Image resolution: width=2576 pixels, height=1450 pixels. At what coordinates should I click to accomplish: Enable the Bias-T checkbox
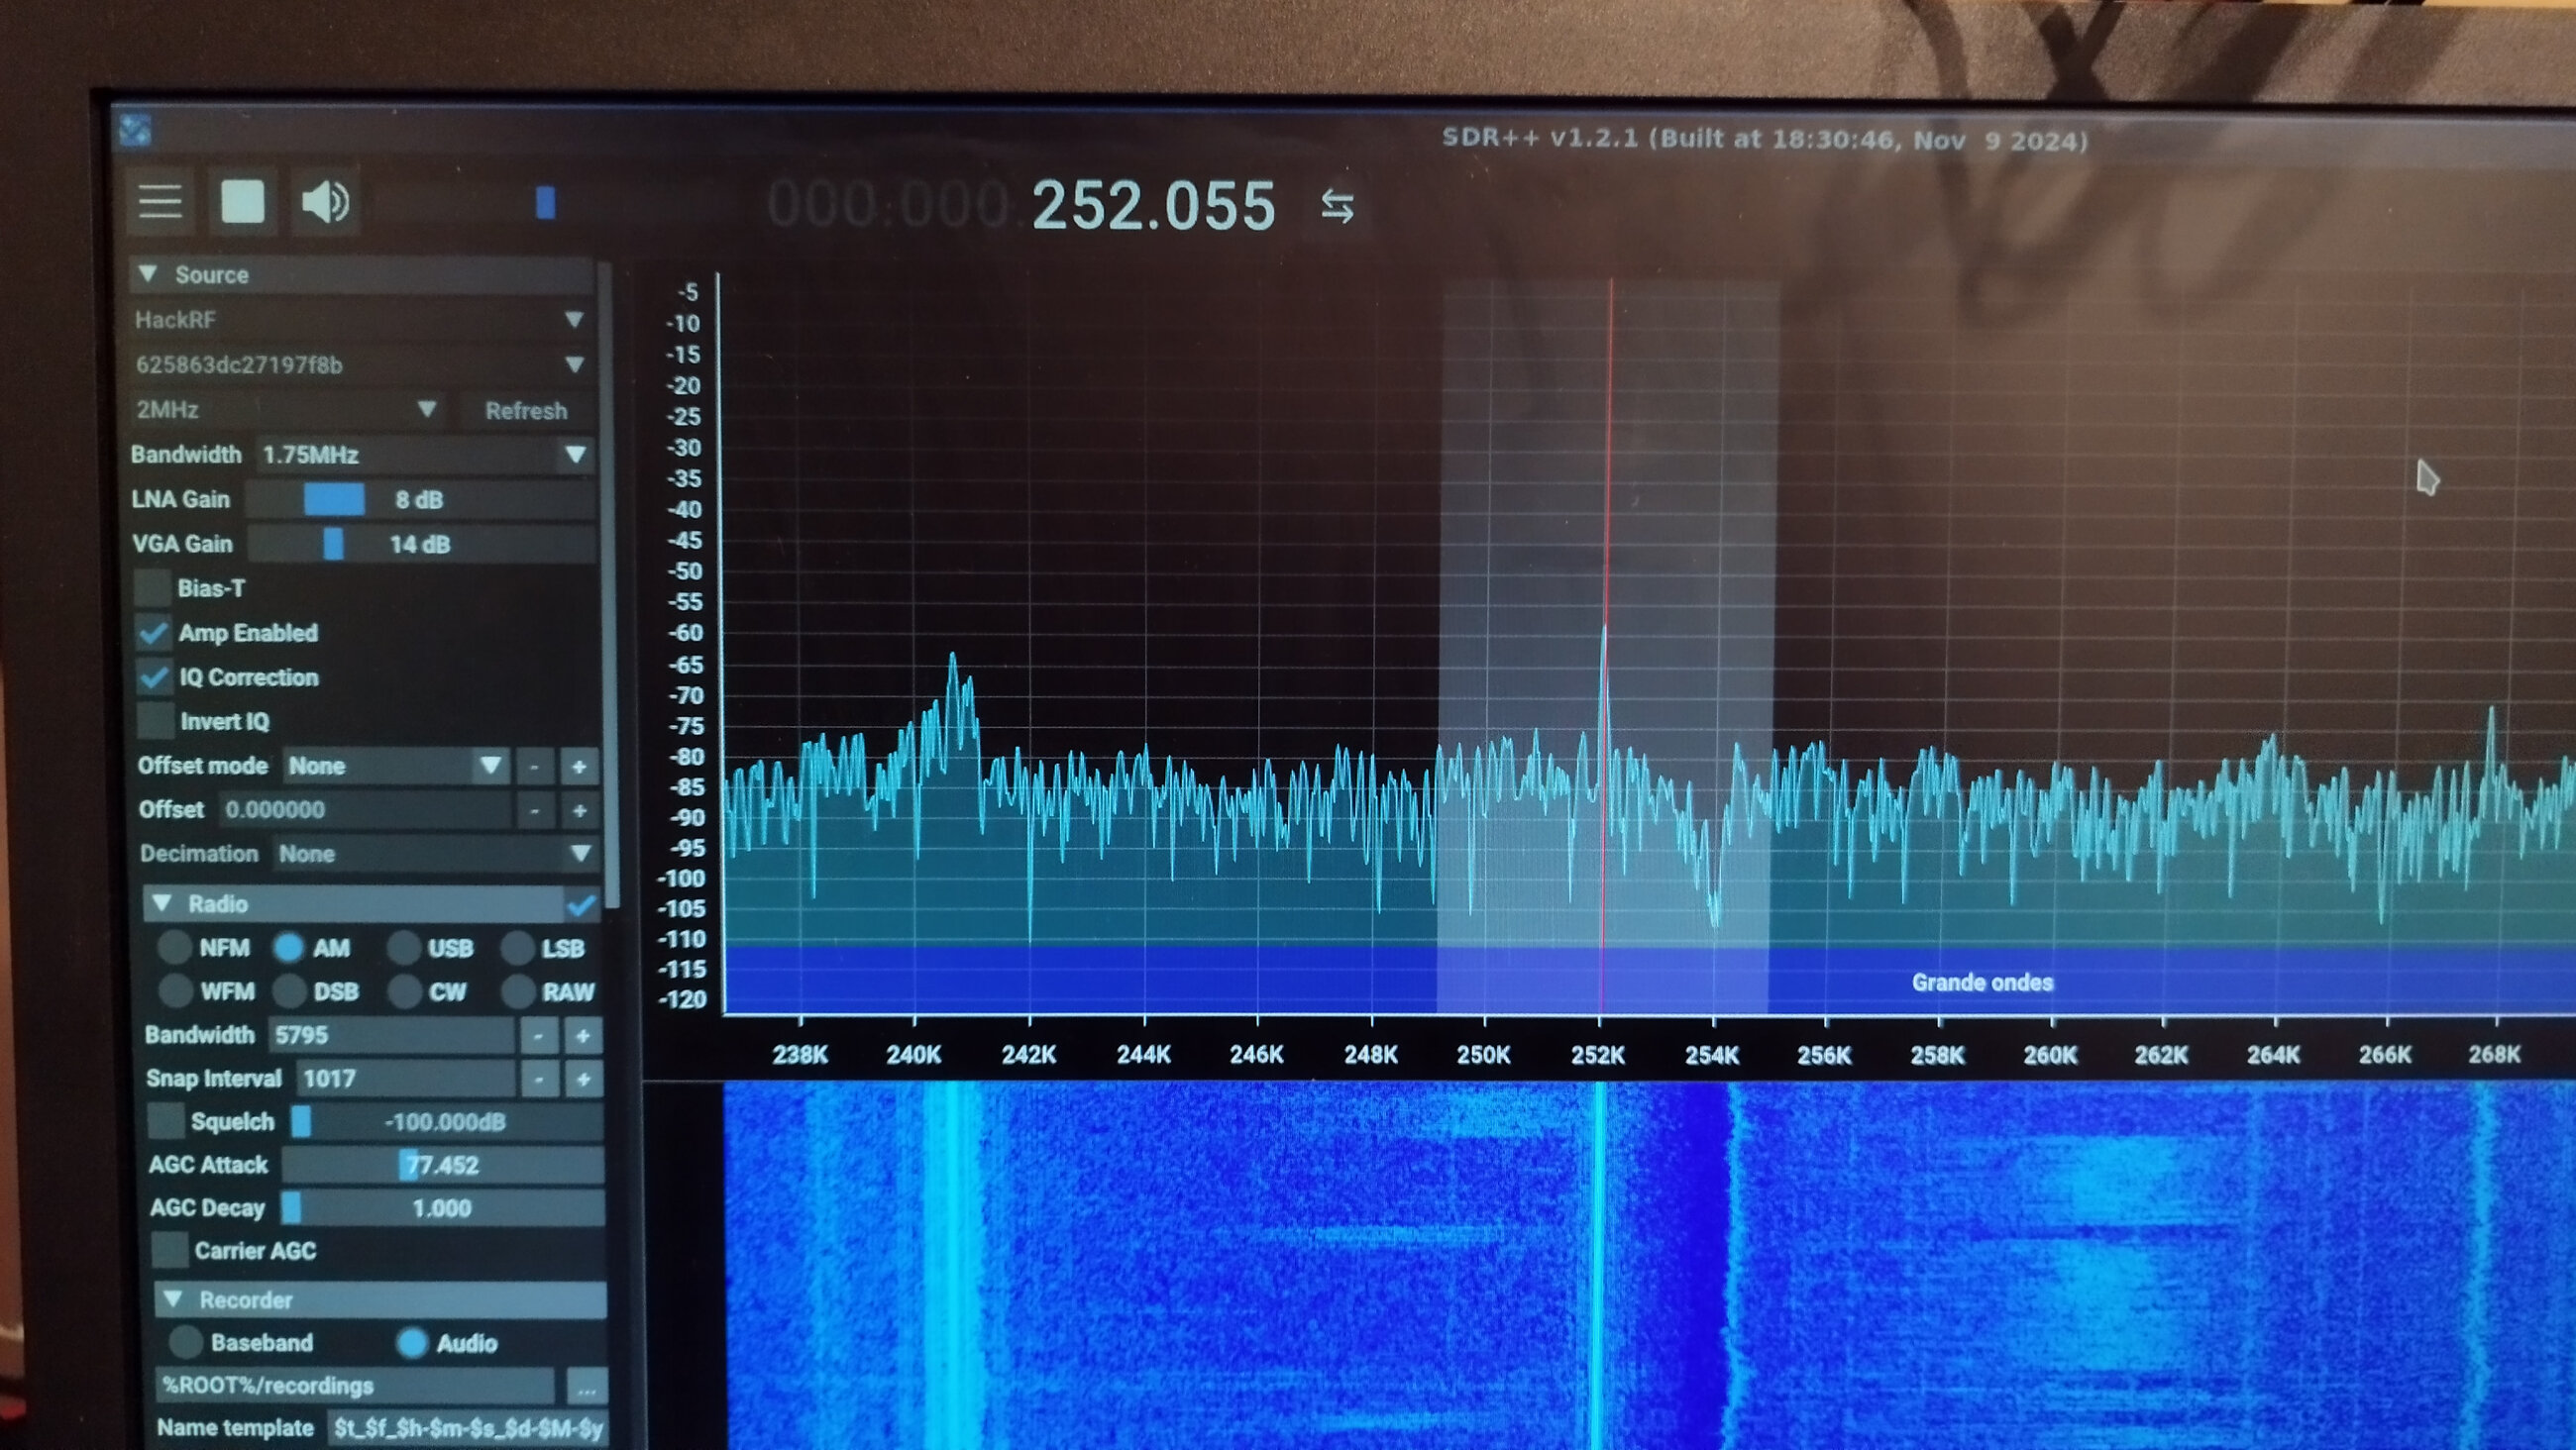coord(153,588)
